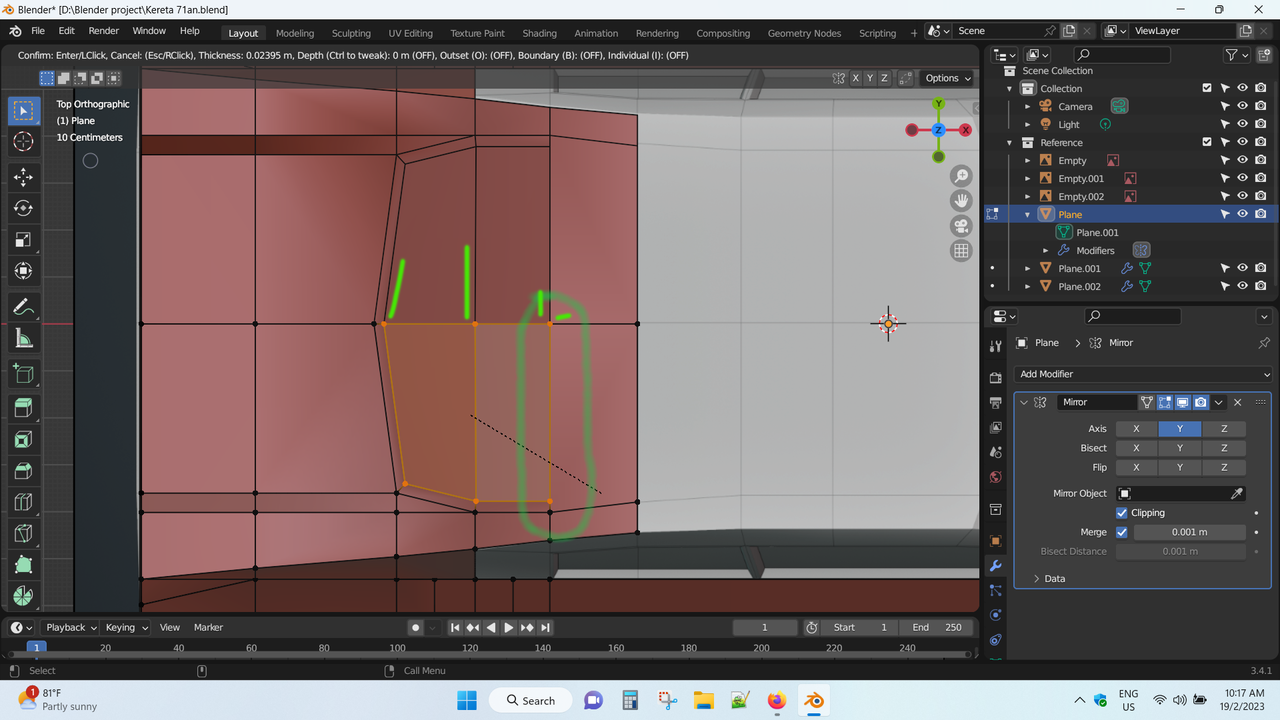Open the Add Modifier dropdown
Viewport: 1280px width, 720px height.
(x=1142, y=374)
